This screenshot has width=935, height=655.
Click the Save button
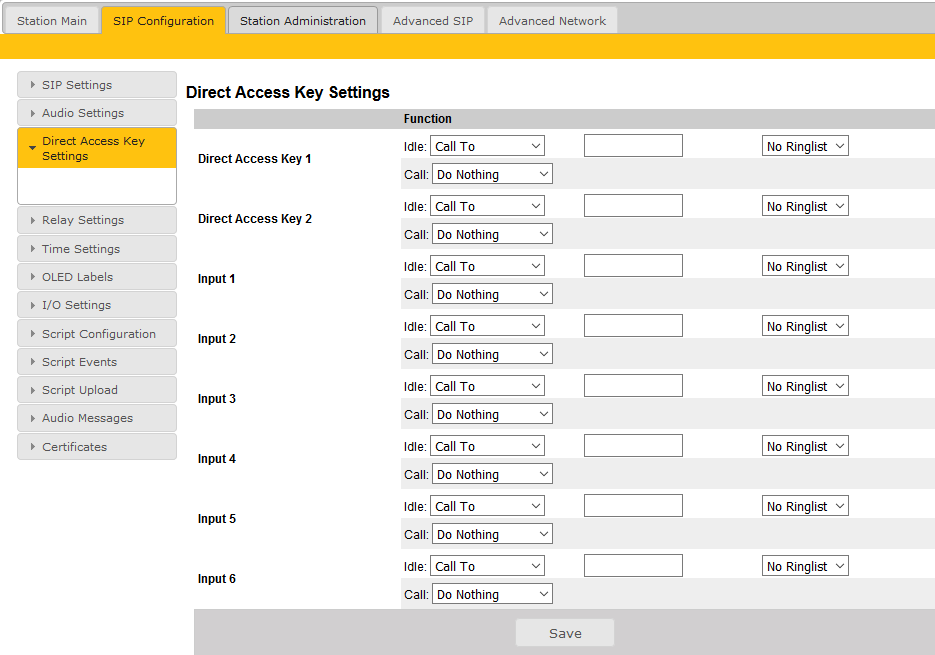pos(565,633)
